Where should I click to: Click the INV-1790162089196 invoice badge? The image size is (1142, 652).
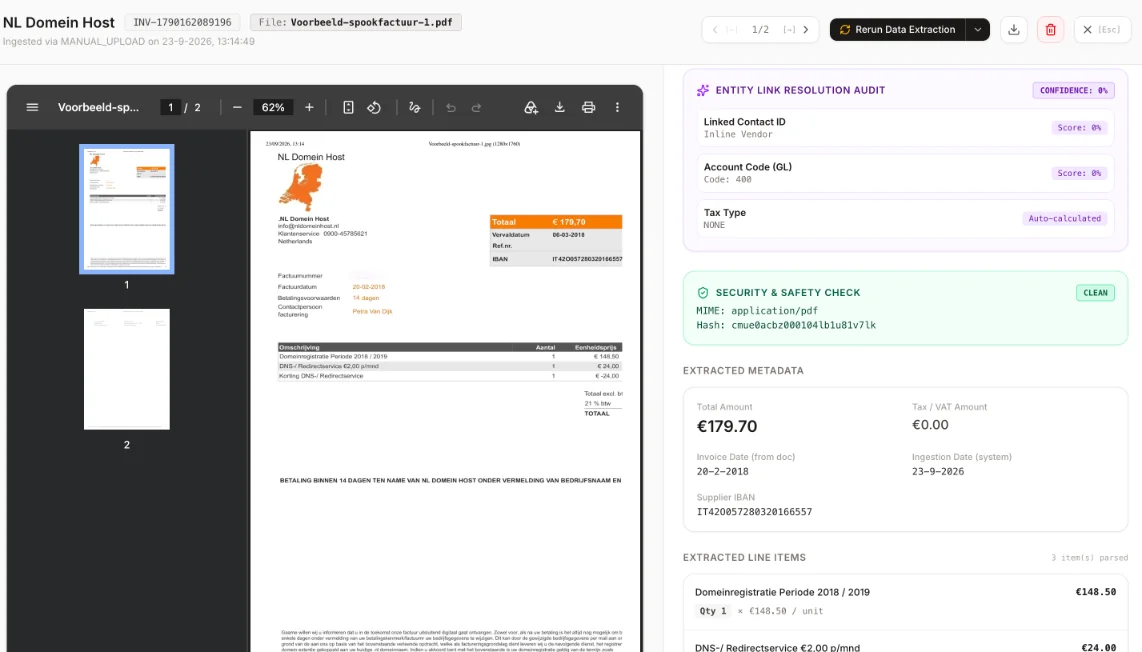pos(182,23)
